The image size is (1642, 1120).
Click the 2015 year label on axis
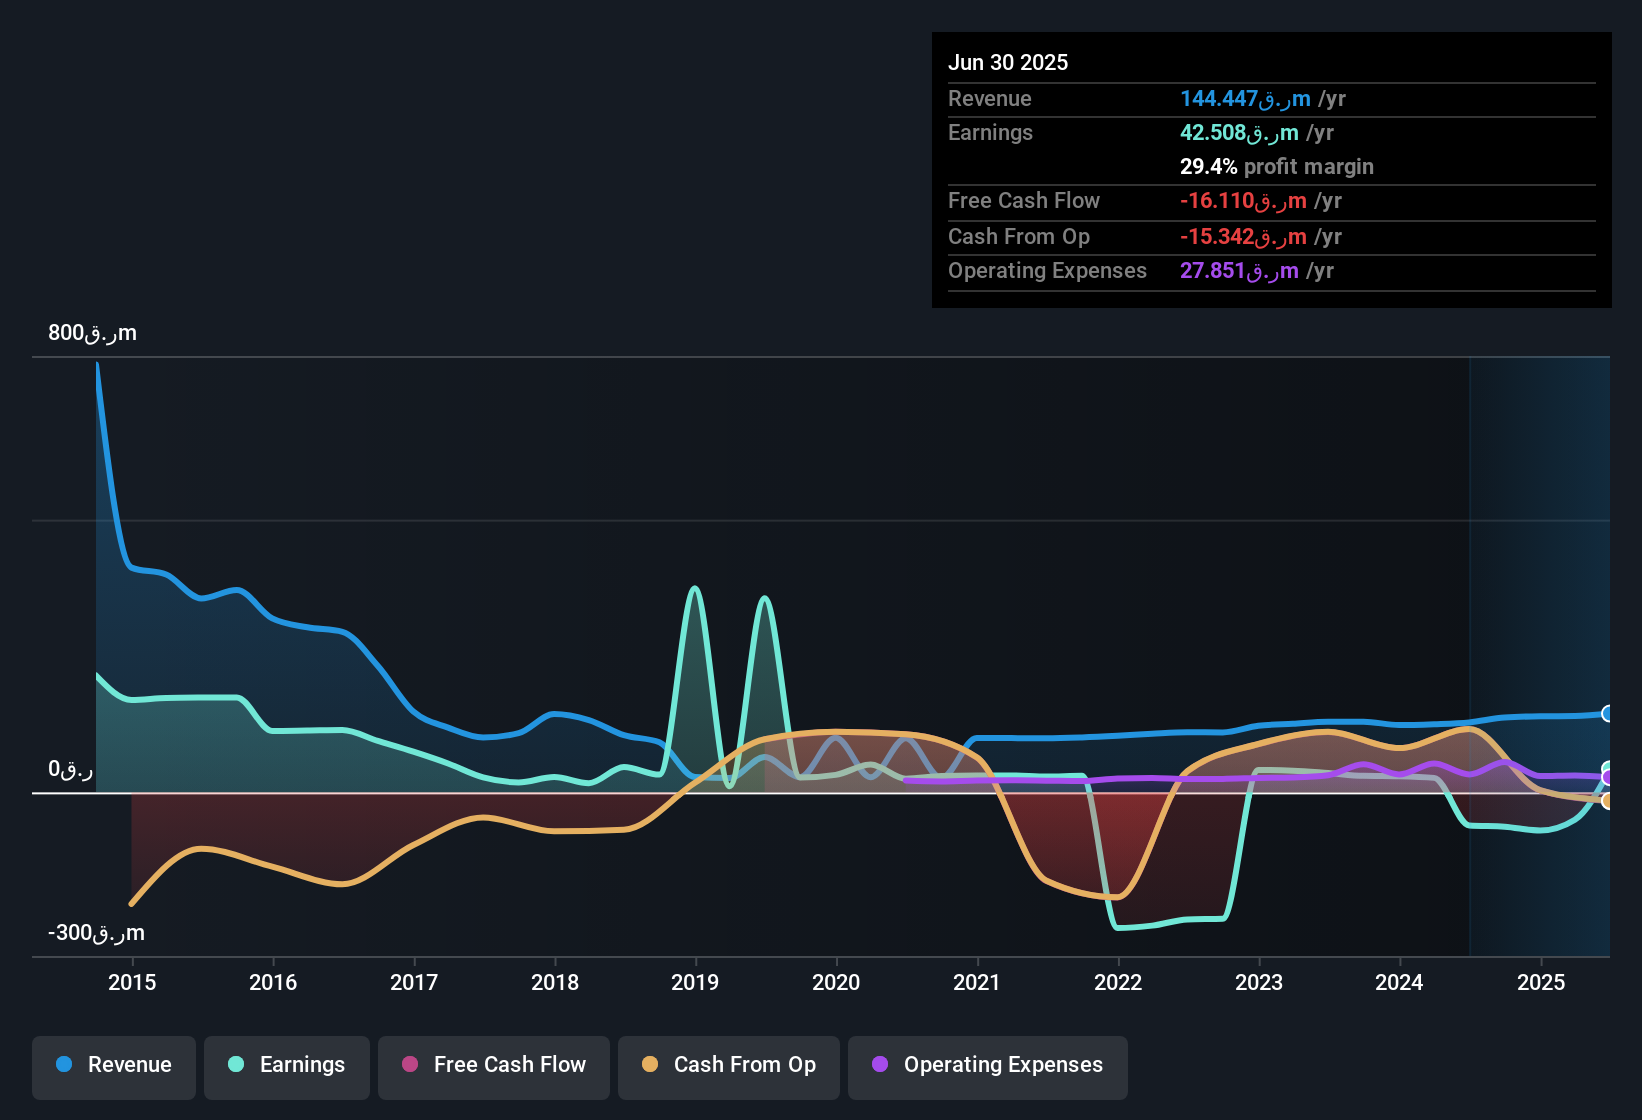tap(132, 982)
